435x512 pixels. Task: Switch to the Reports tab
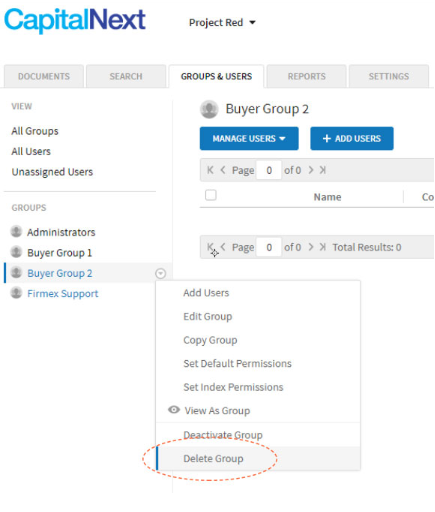tap(306, 76)
